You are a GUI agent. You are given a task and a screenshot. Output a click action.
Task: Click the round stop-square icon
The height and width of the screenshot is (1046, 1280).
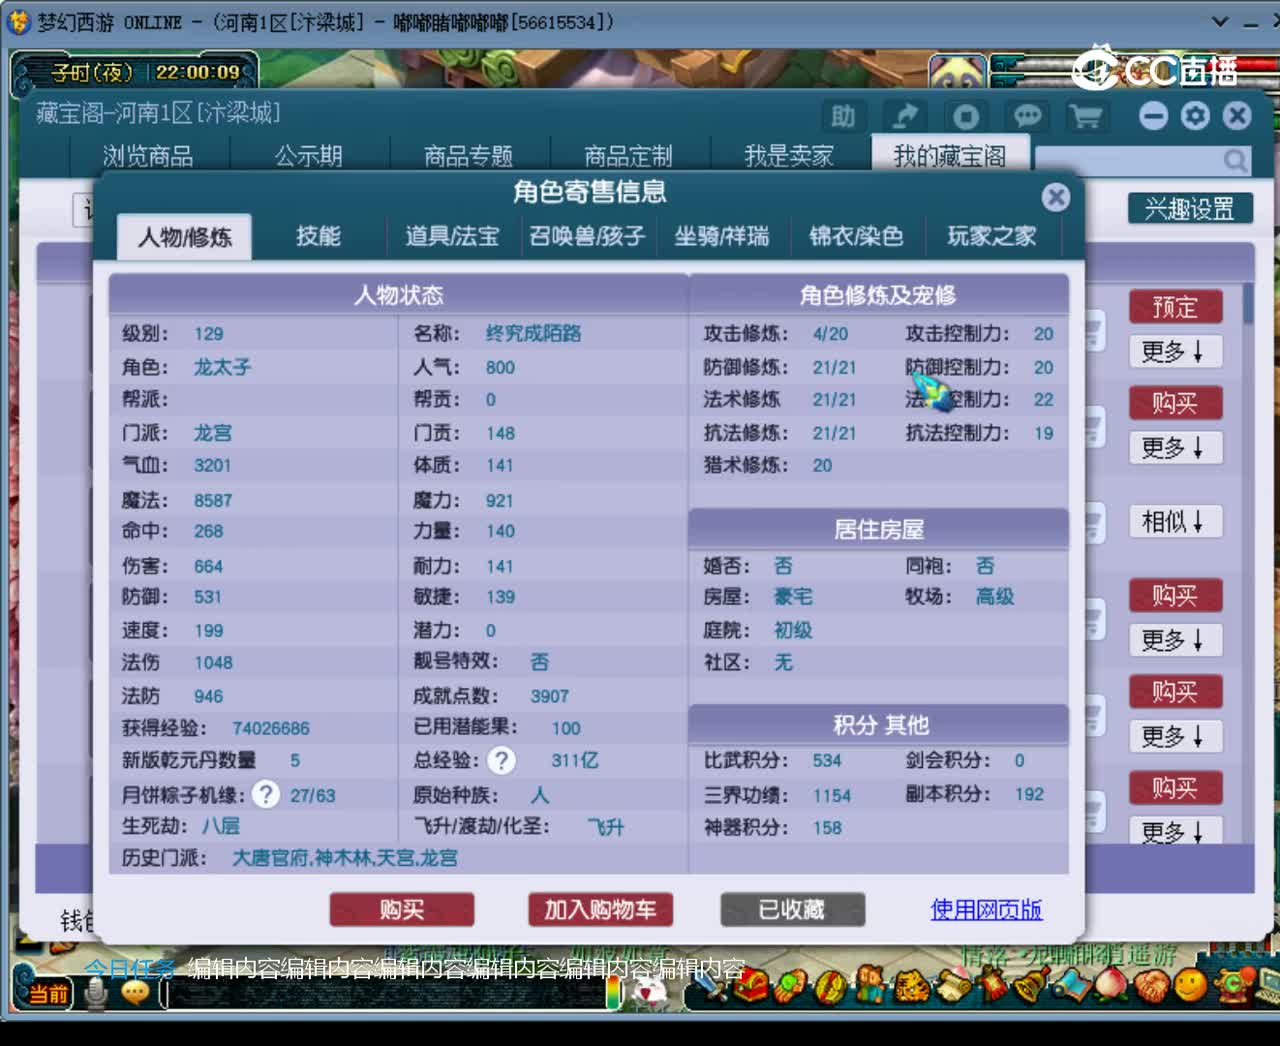[965, 117]
